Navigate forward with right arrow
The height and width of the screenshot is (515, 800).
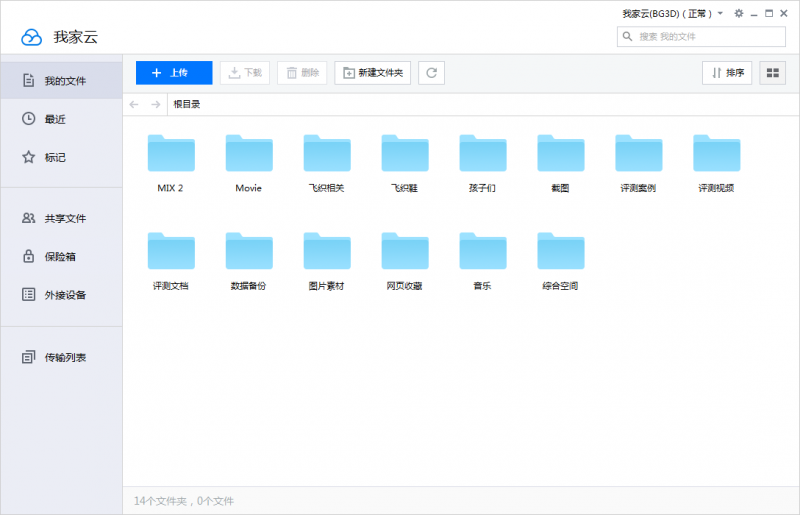click(x=155, y=104)
